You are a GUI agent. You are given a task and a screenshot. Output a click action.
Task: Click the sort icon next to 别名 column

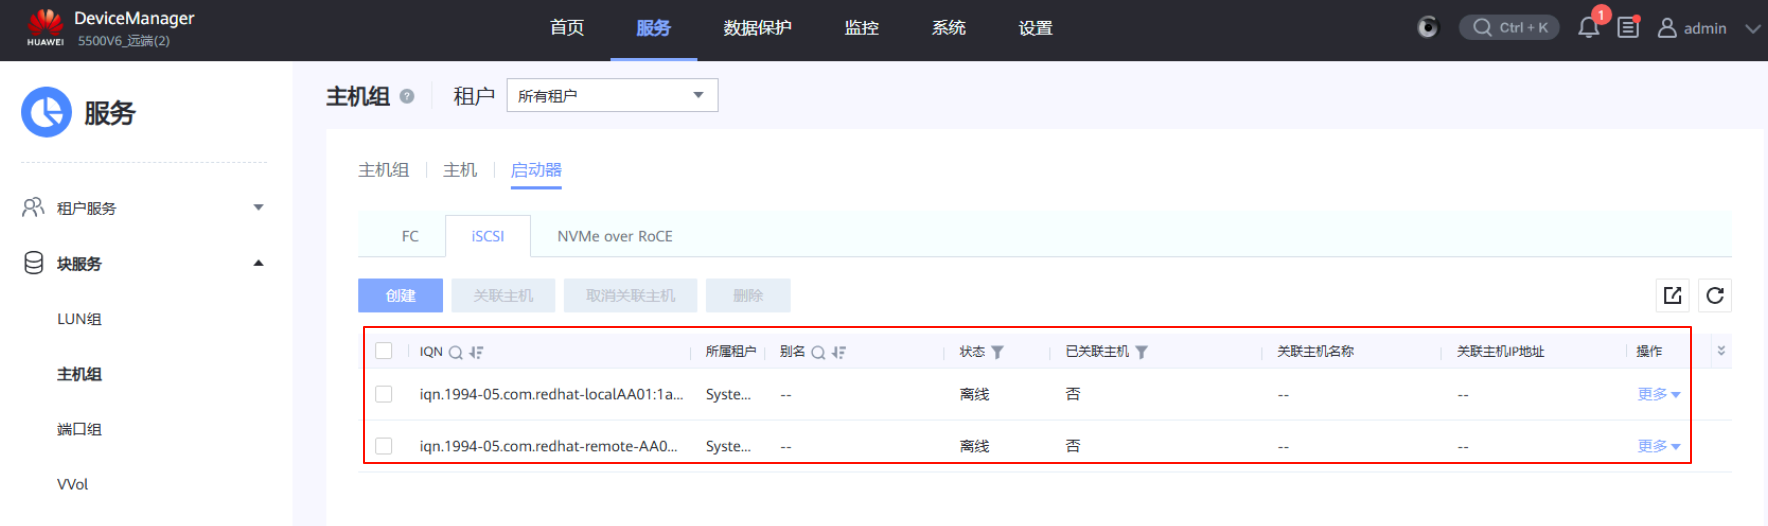click(x=839, y=352)
